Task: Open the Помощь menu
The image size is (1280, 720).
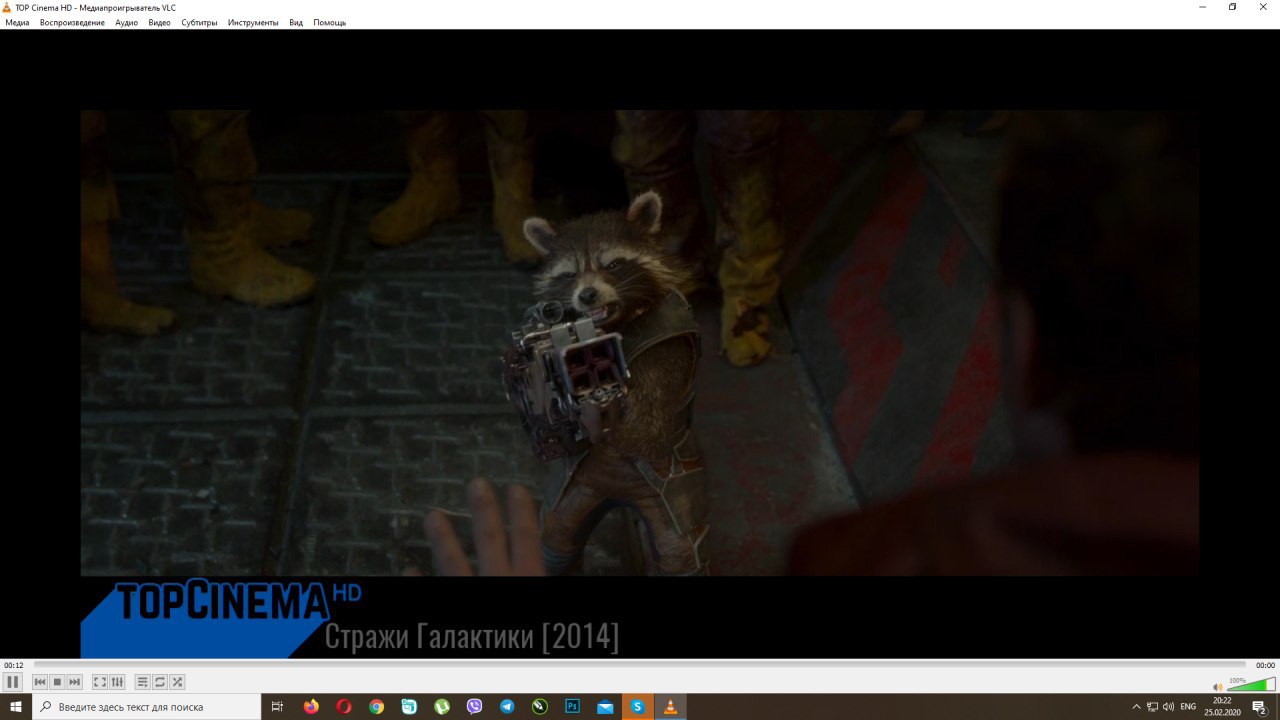Action: [x=330, y=22]
